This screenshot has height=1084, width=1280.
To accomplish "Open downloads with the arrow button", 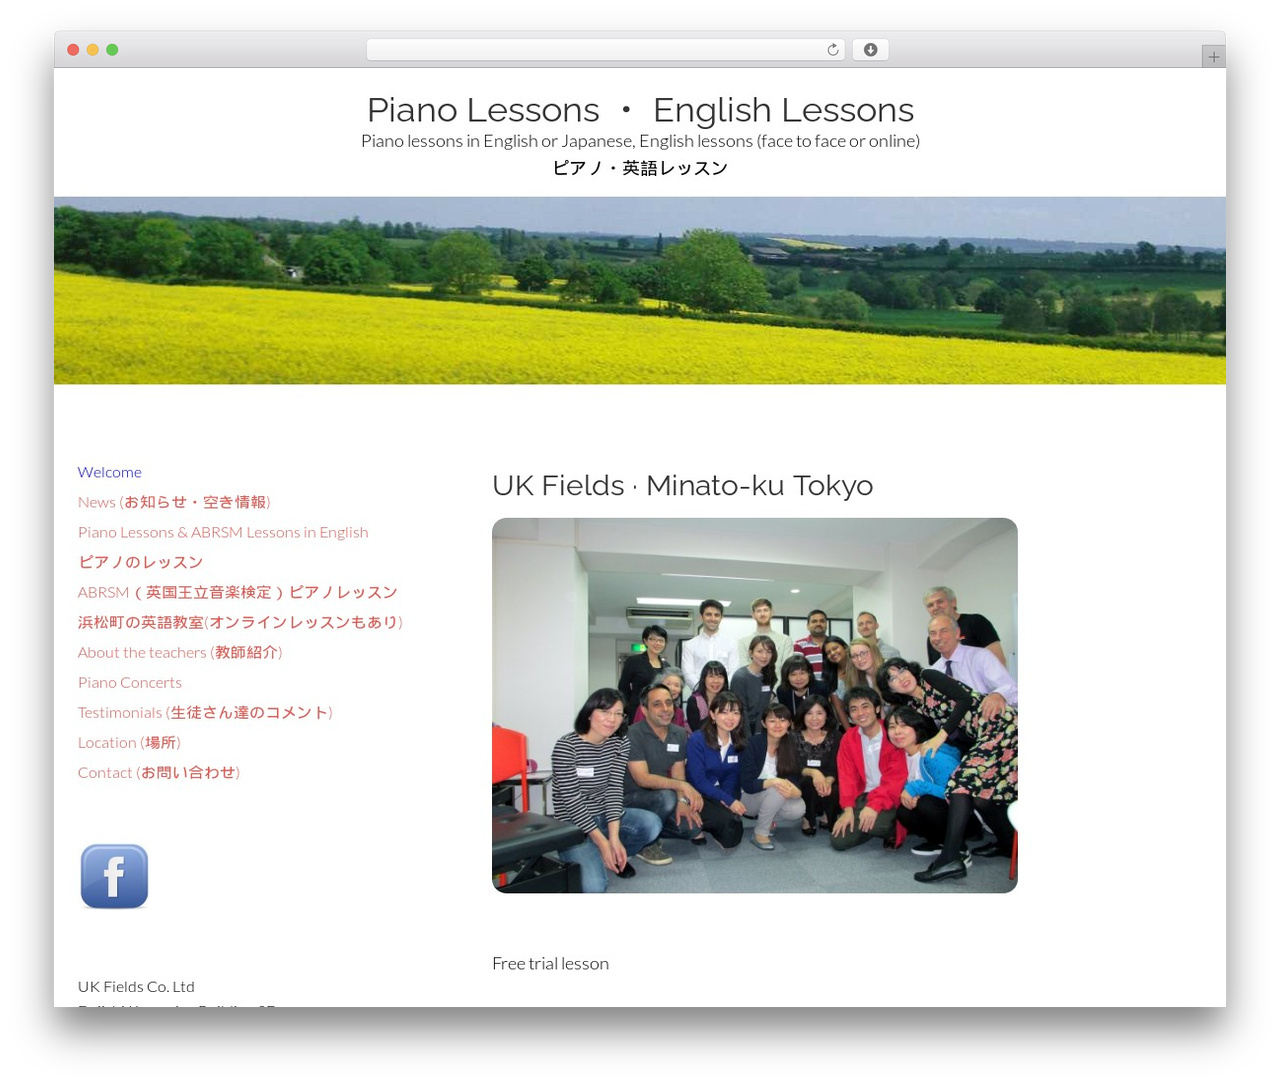I will pos(870,50).
